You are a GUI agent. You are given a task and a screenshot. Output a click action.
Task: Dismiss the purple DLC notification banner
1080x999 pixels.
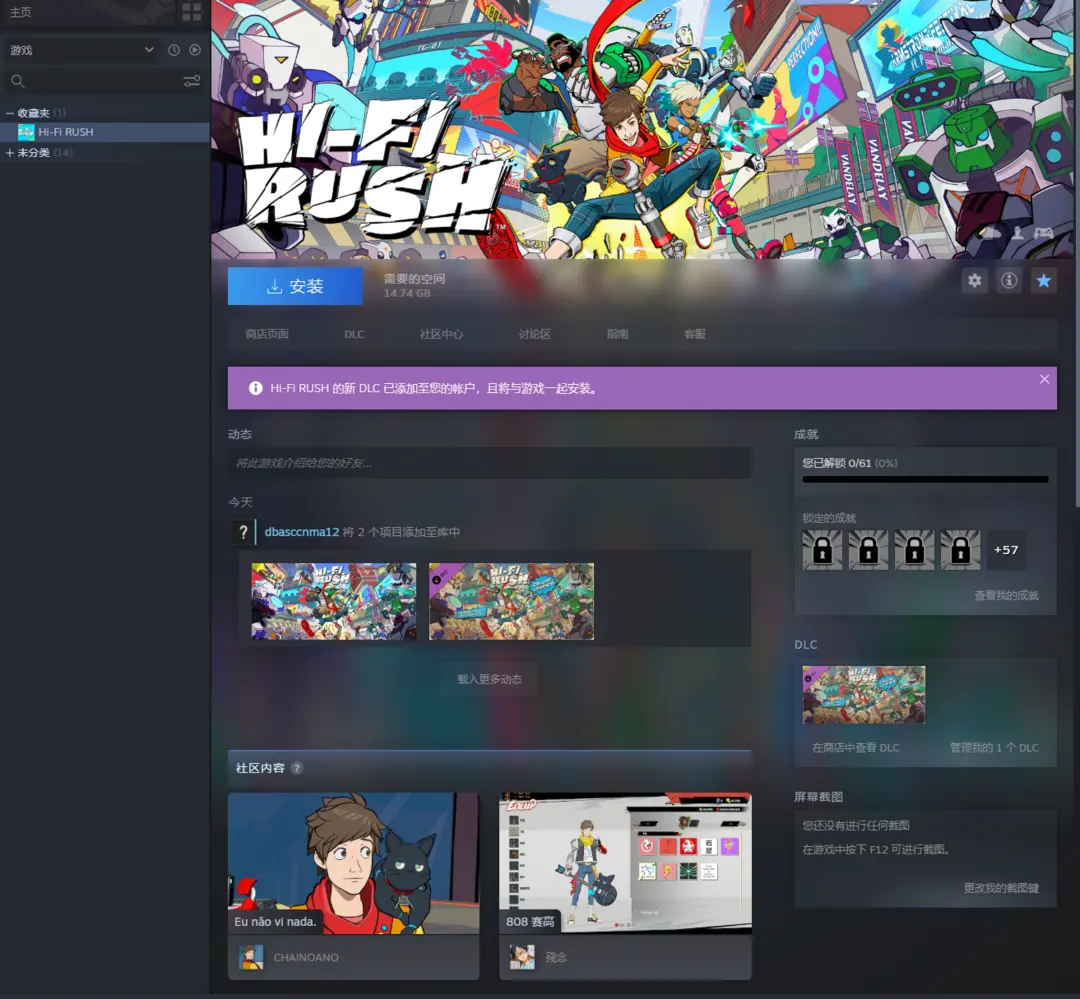coord(1044,379)
